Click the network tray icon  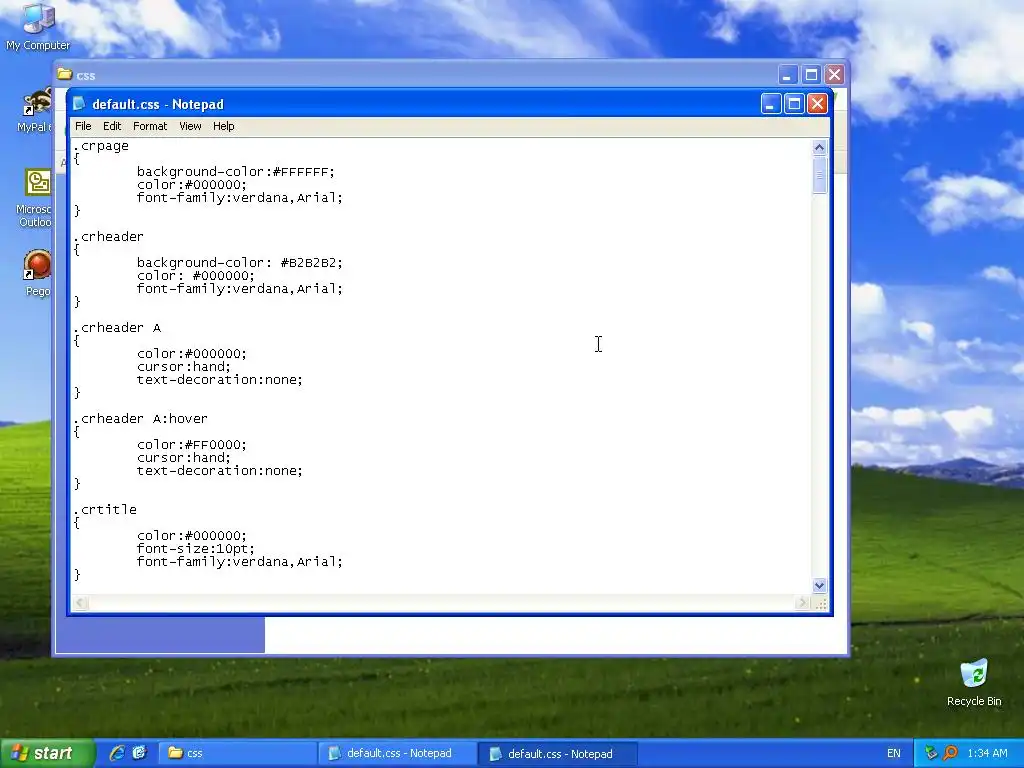(x=931, y=753)
